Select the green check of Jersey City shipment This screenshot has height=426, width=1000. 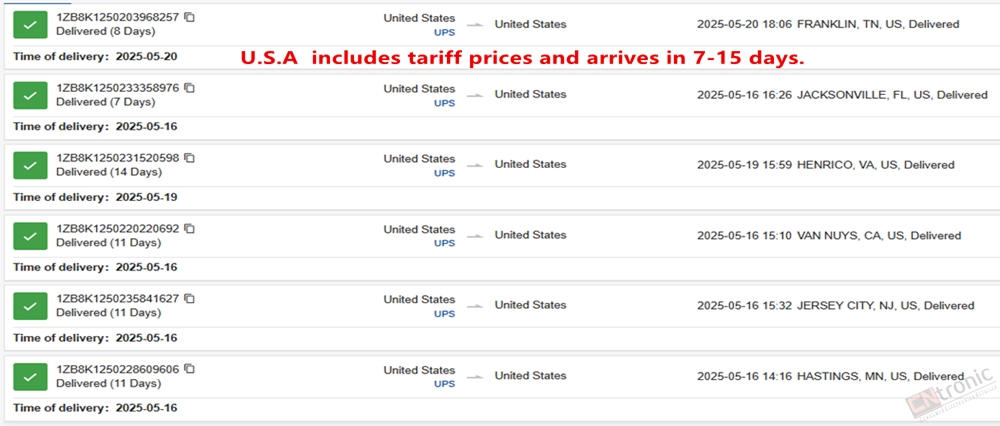coord(30,306)
